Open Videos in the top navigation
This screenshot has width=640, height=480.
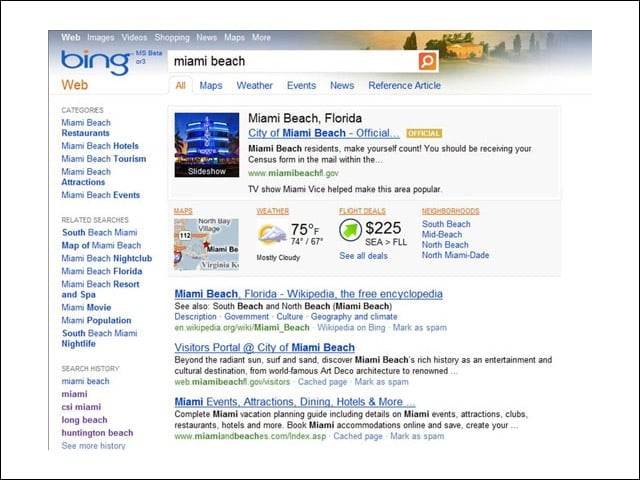click(134, 37)
